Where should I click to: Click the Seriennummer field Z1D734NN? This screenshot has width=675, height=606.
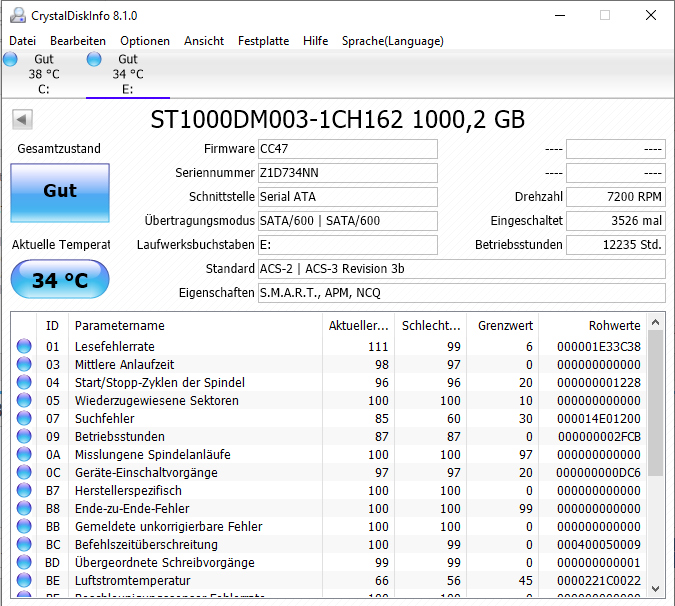coord(348,173)
